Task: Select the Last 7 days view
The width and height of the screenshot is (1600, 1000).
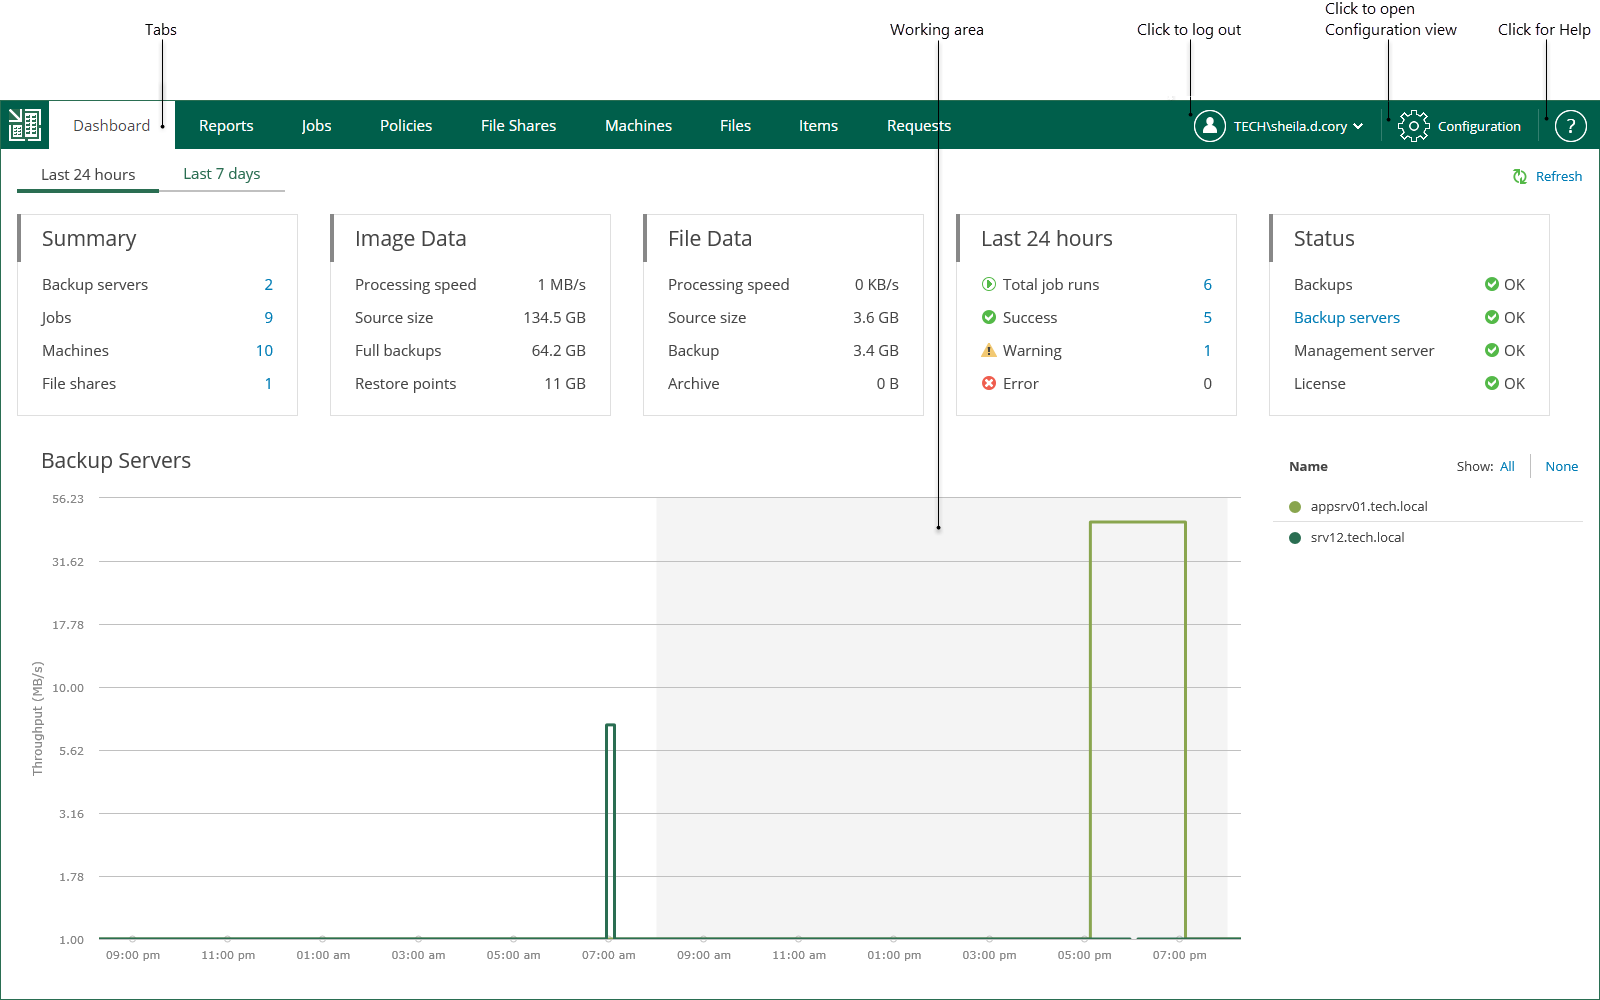Action: [222, 174]
